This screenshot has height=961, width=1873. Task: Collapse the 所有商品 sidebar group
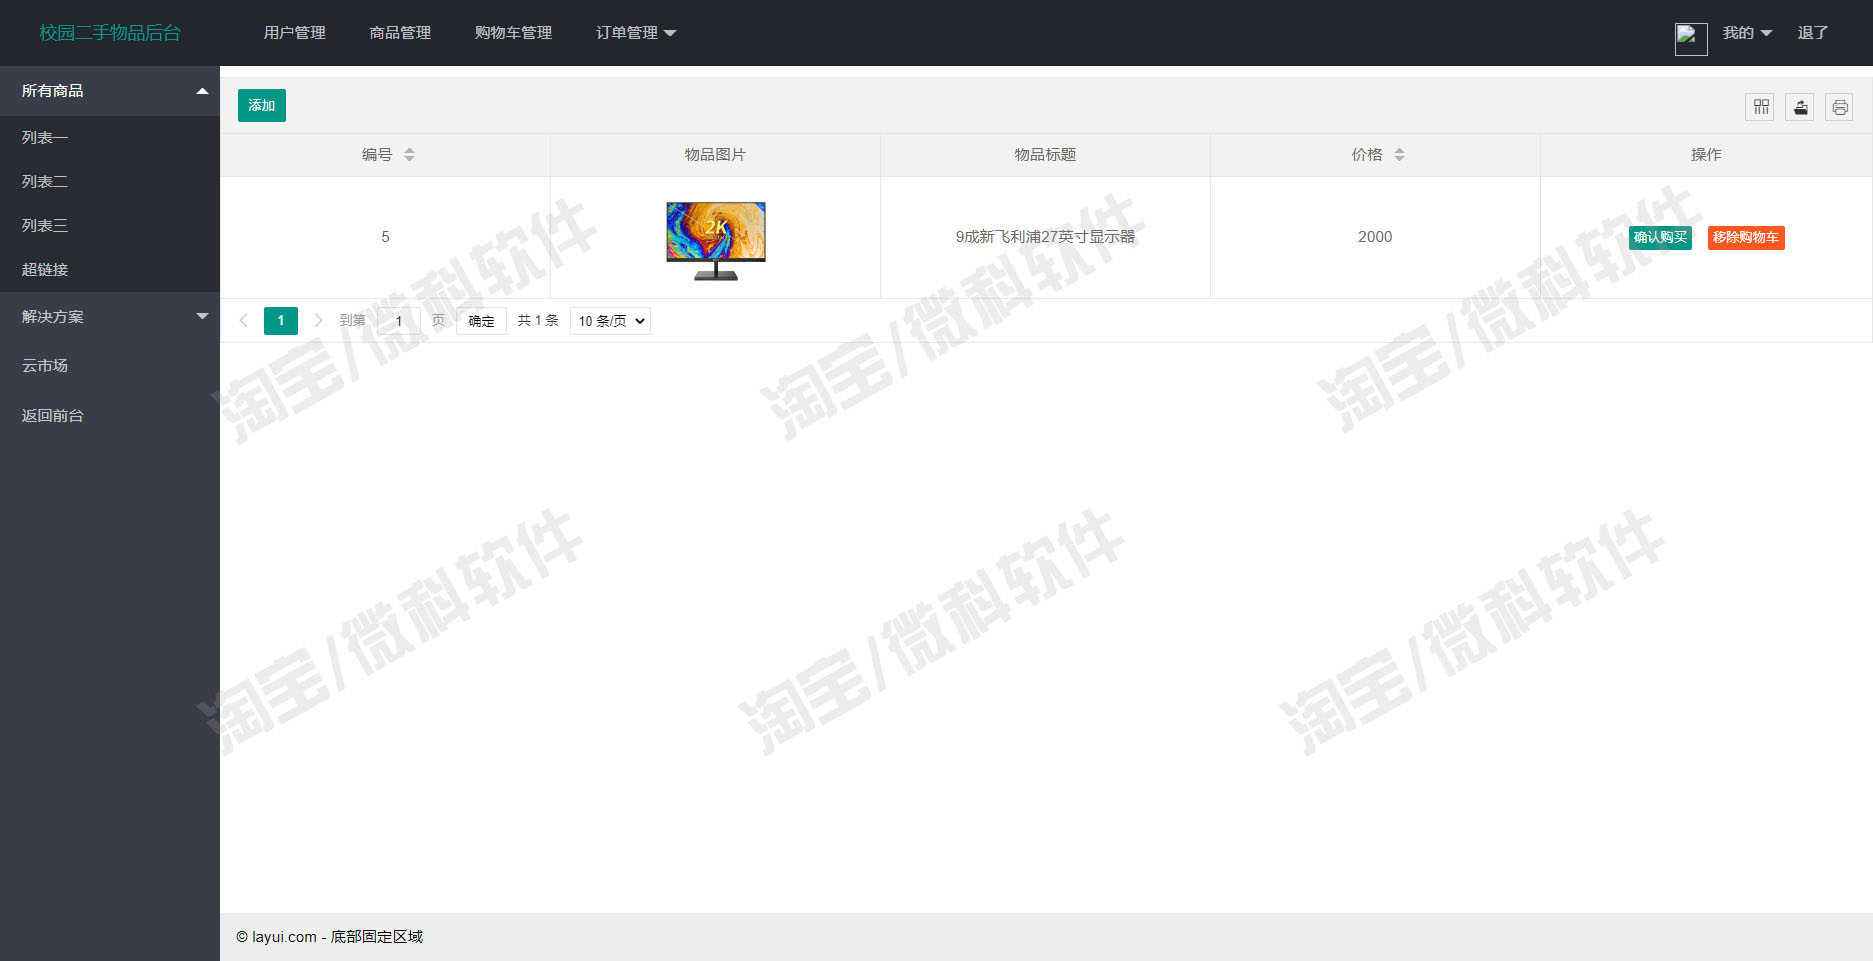click(x=110, y=91)
